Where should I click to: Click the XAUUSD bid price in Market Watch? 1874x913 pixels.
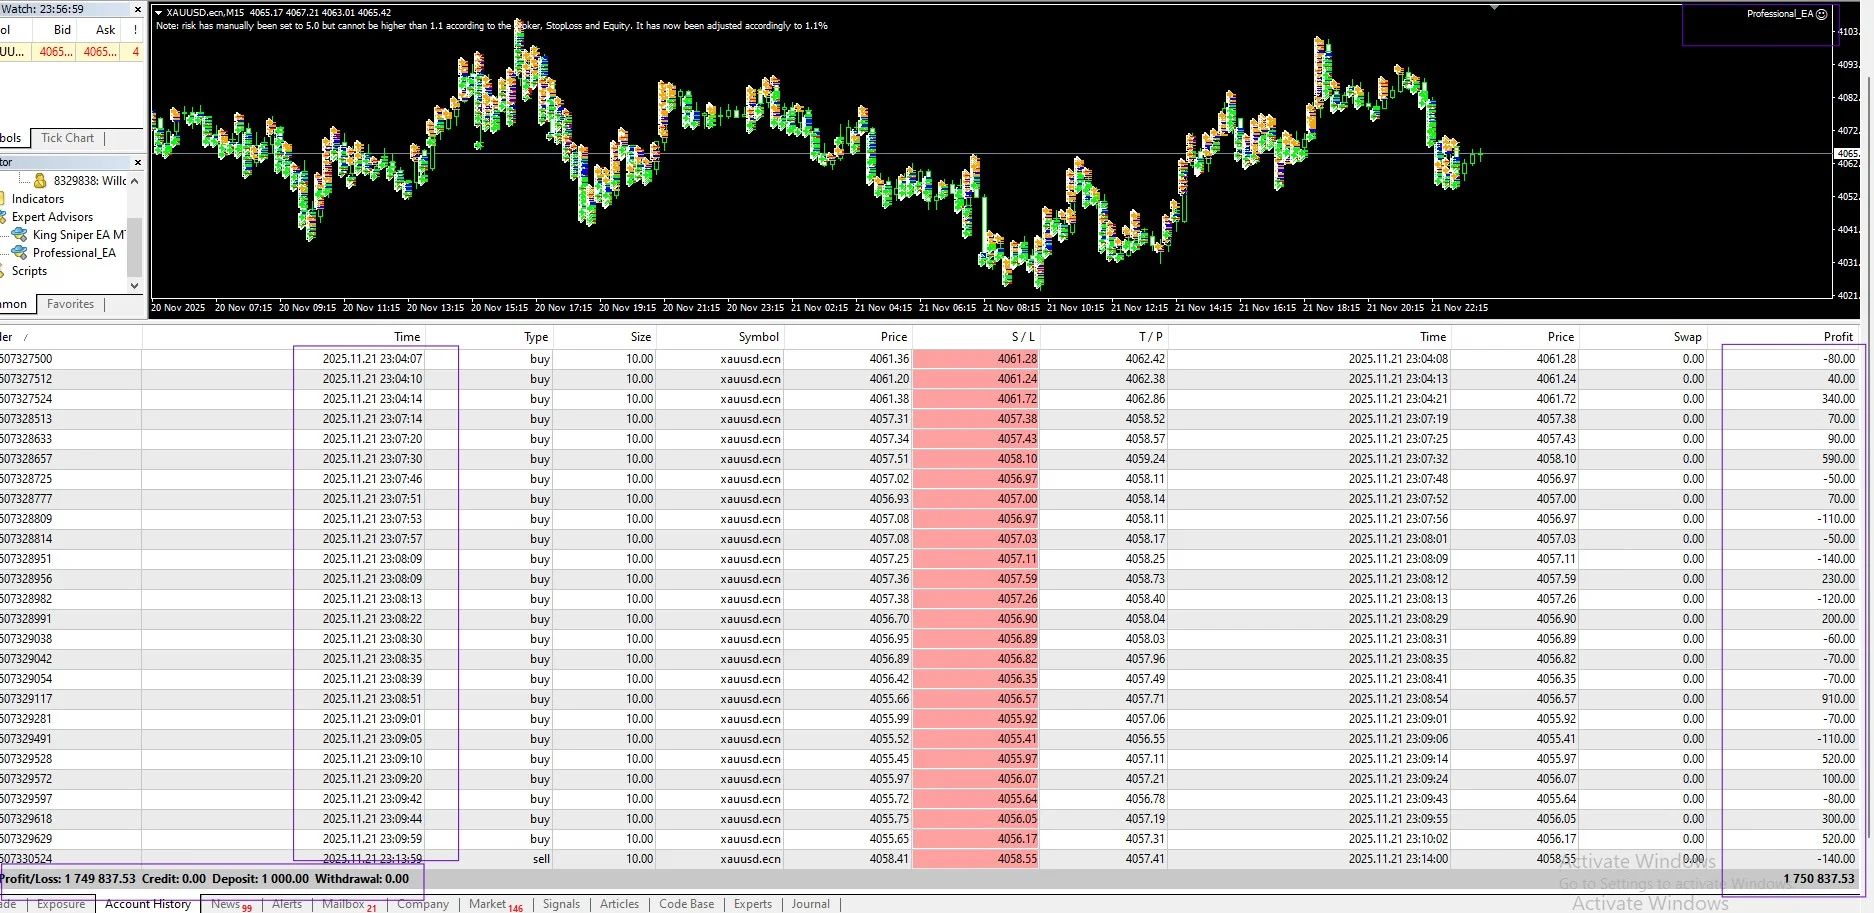55,51
